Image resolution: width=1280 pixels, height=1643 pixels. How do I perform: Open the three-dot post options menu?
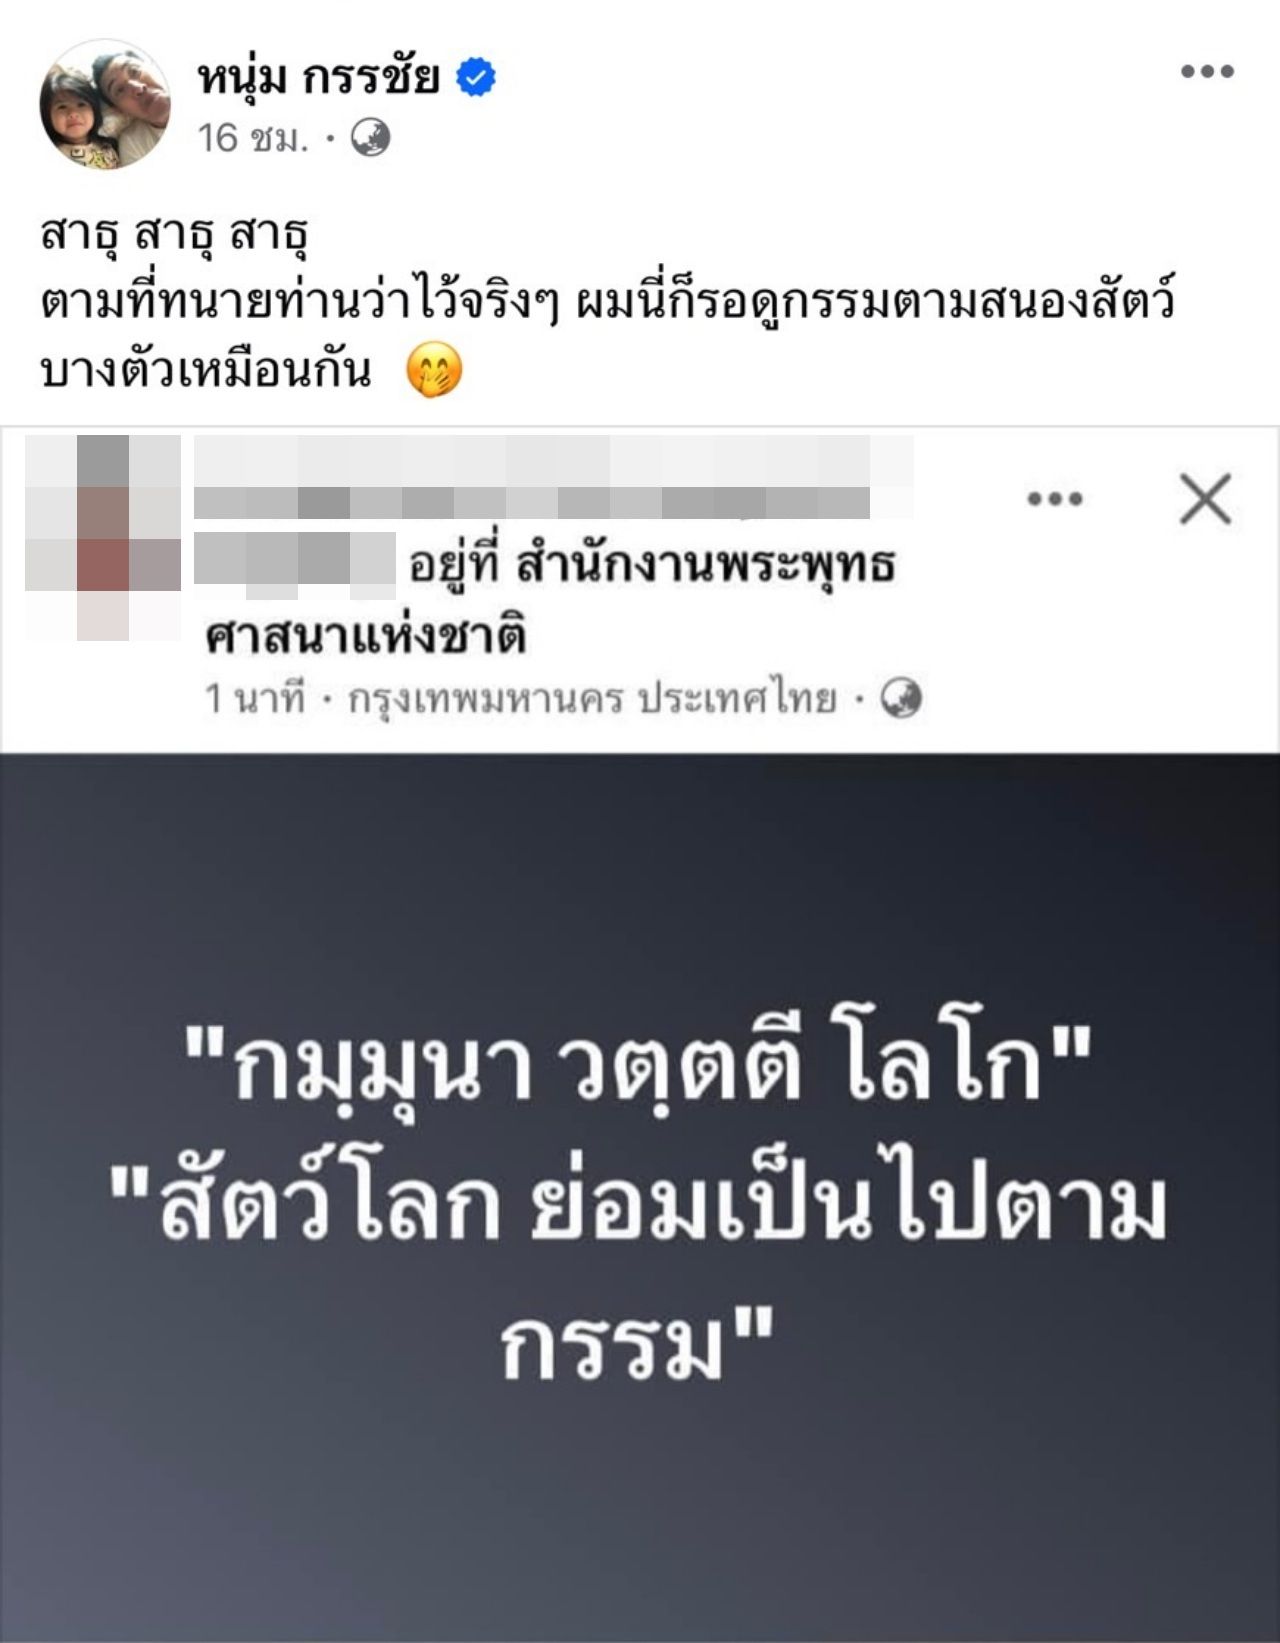pos(1207,71)
